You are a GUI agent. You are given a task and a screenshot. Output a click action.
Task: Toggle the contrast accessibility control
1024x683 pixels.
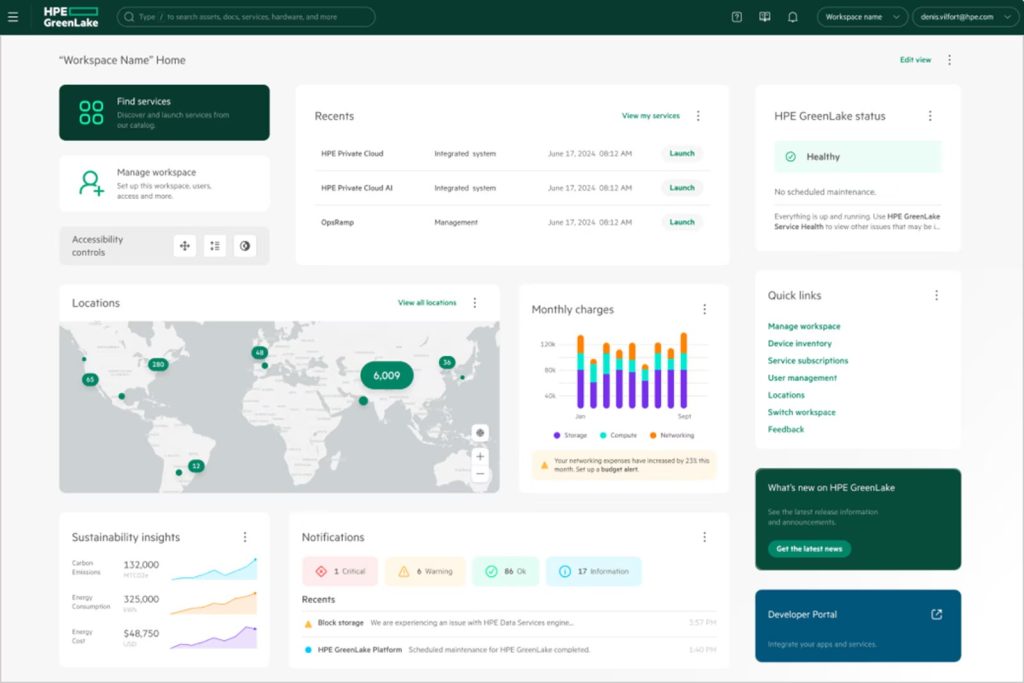click(x=245, y=246)
